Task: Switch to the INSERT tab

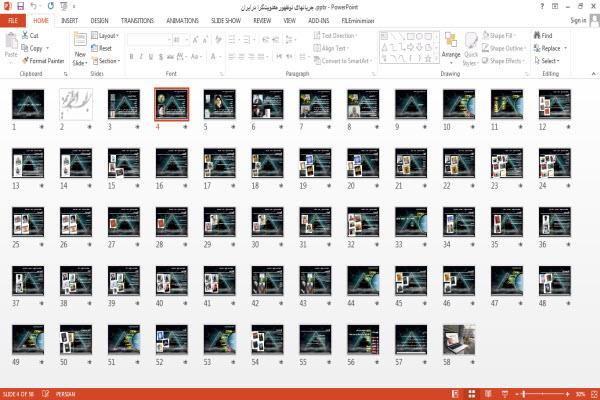Action: click(69, 20)
